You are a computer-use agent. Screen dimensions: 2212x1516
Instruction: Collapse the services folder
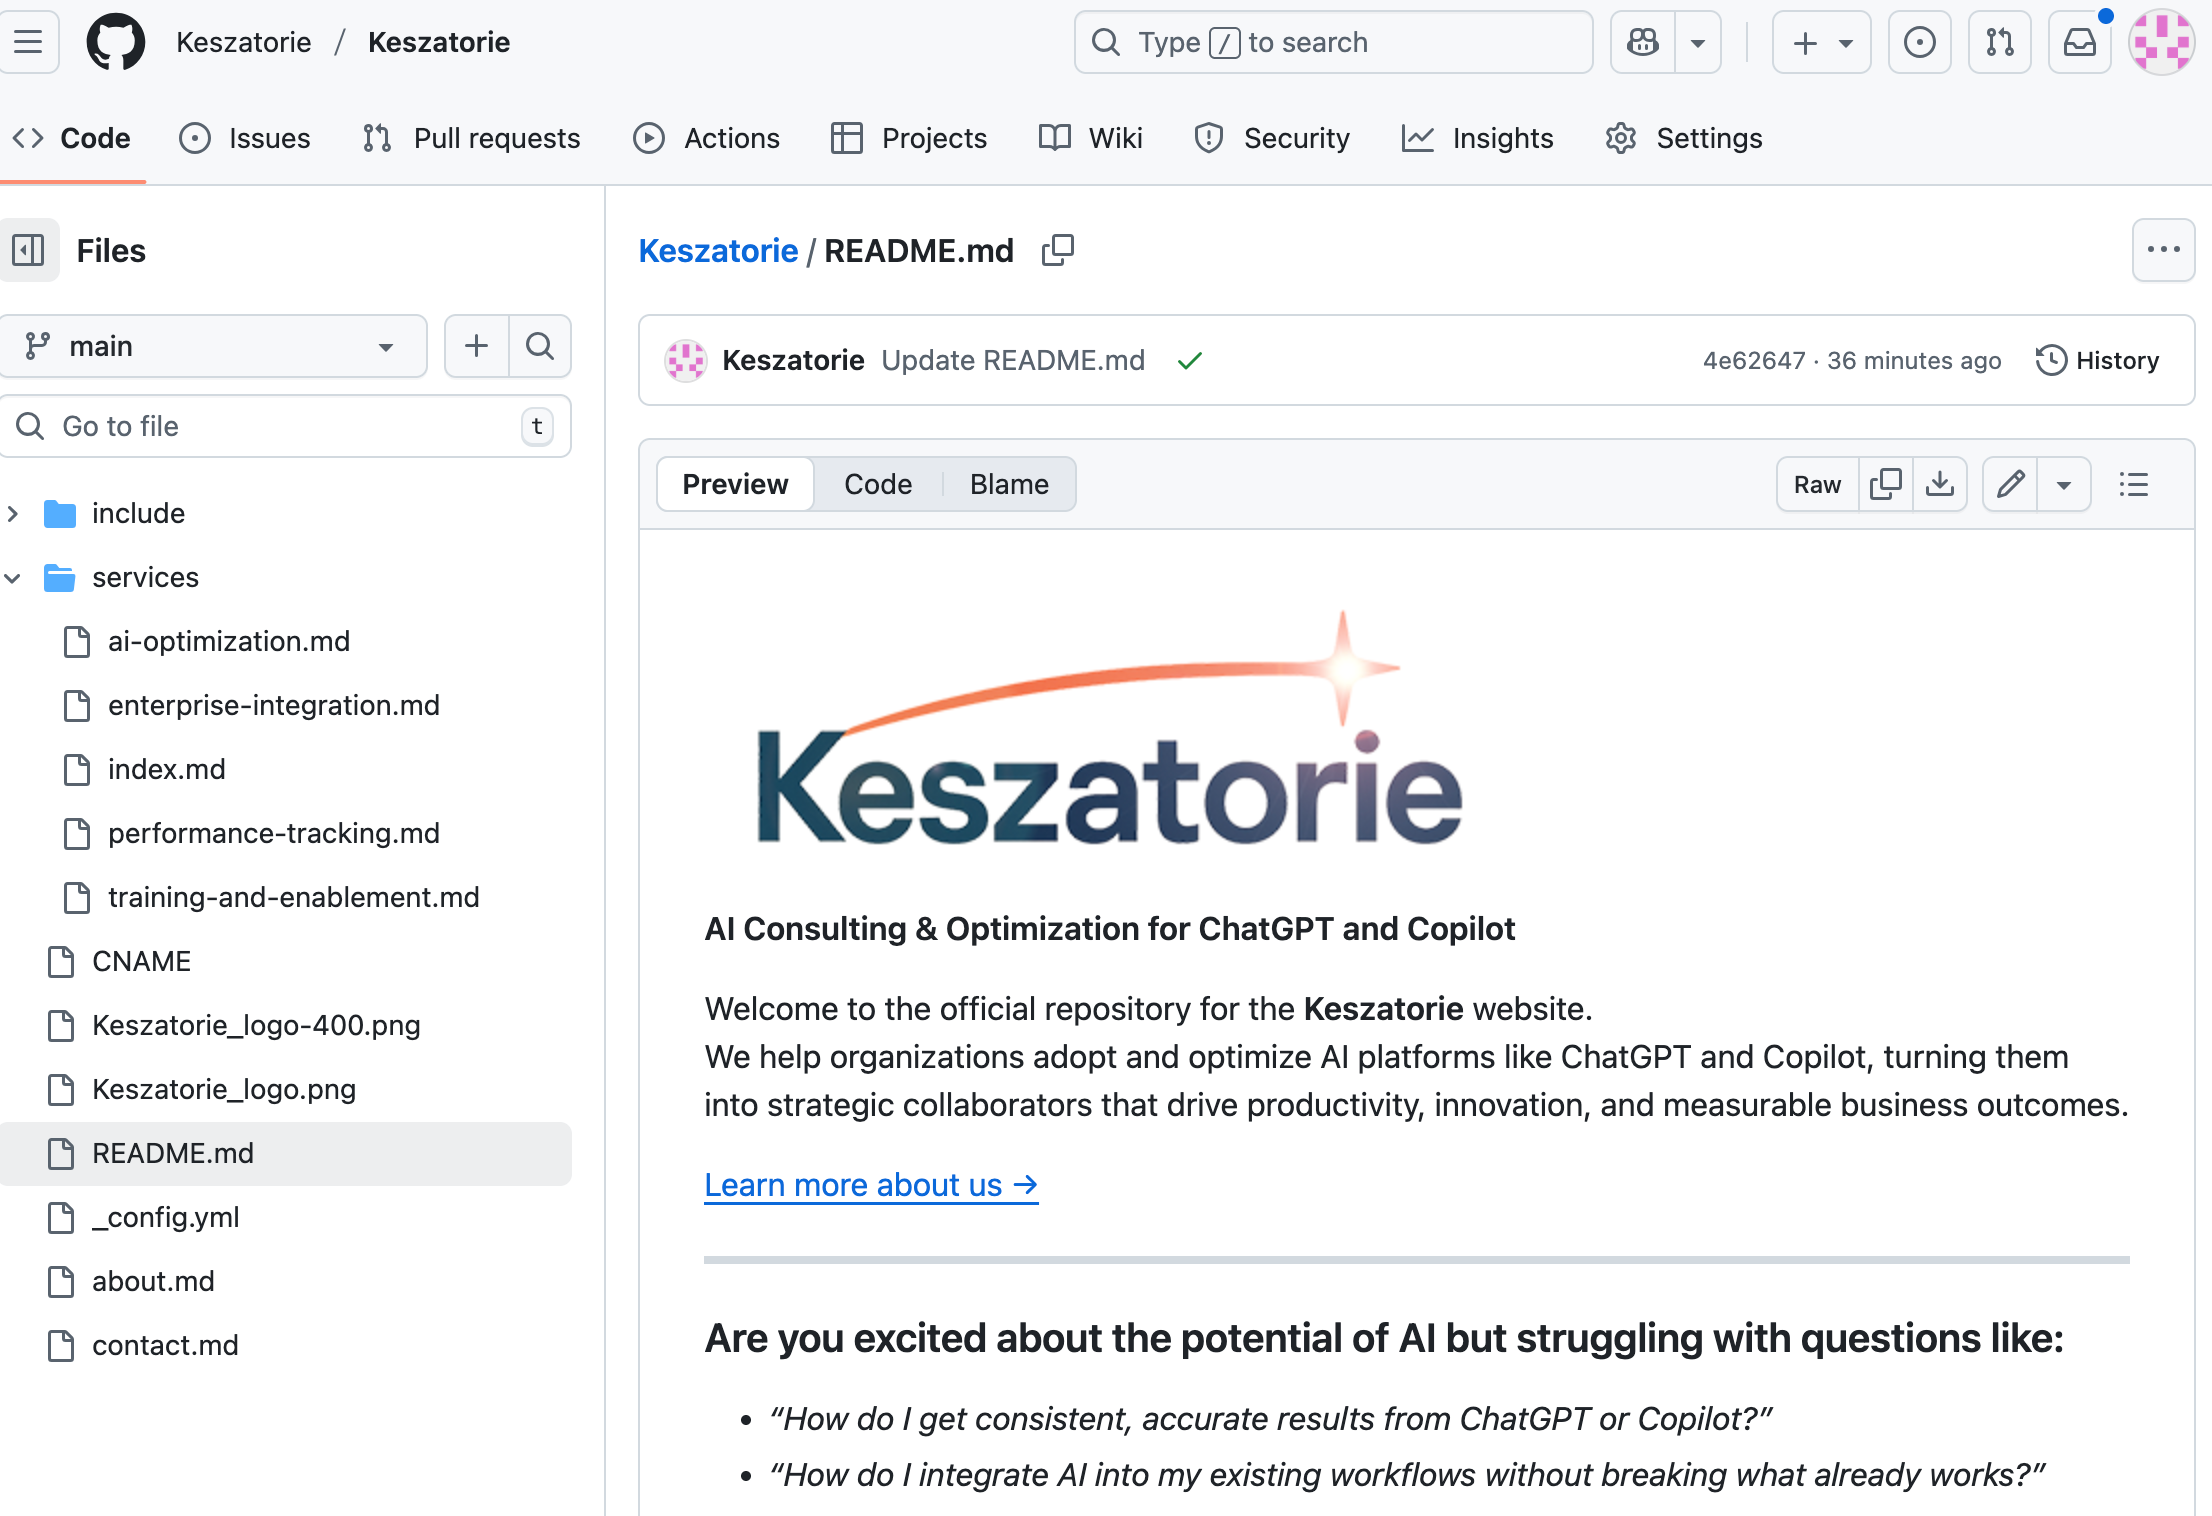pos(13,578)
